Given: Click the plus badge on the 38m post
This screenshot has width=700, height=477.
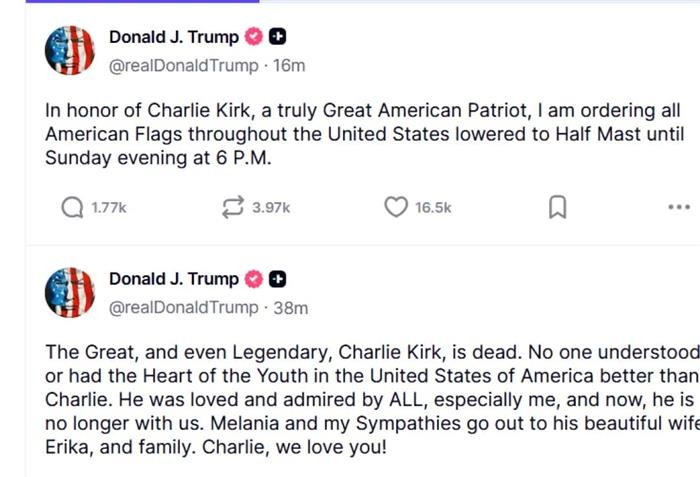Looking at the screenshot, I should [279, 279].
